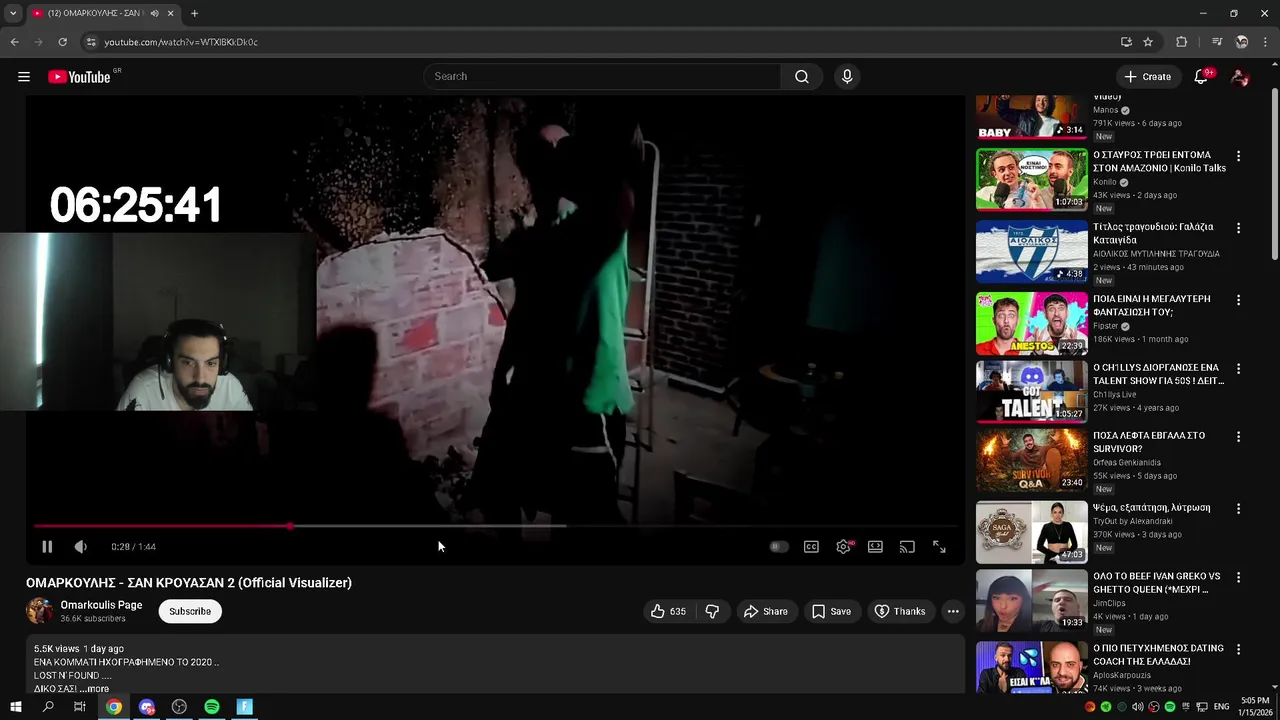Pause the video
The width and height of the screenshot is (1280, 720).
(x=47, y=547)
